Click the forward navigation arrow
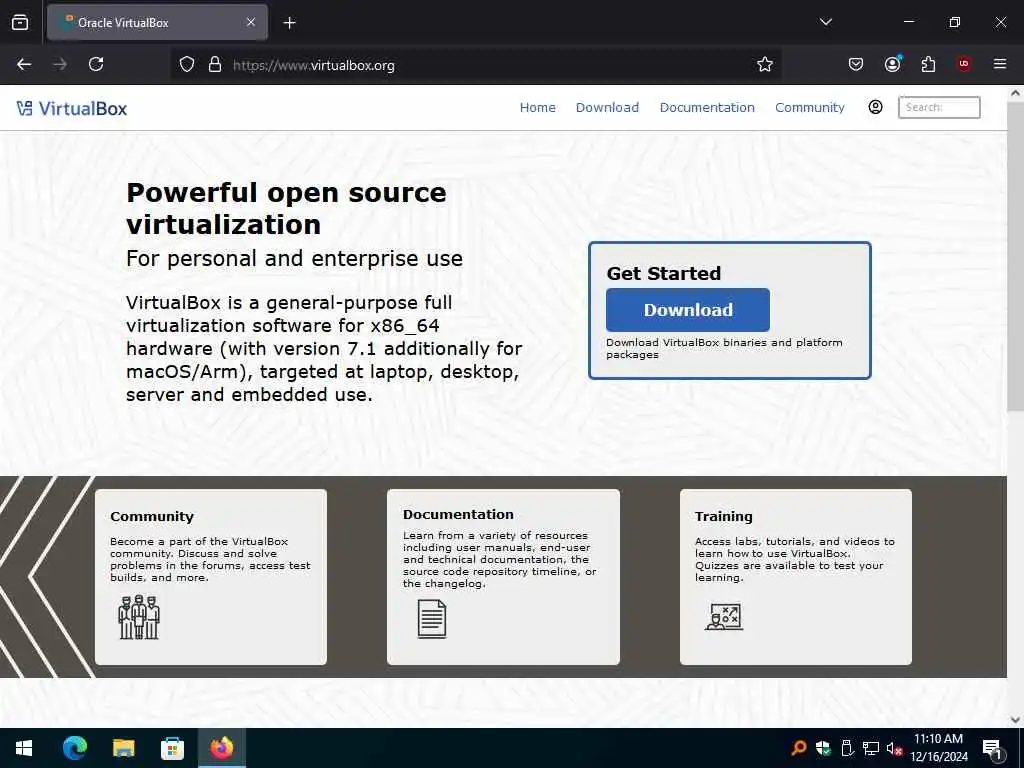This screenshot has height=768, width=1024. pyautogui.click(x=60, y=64)
